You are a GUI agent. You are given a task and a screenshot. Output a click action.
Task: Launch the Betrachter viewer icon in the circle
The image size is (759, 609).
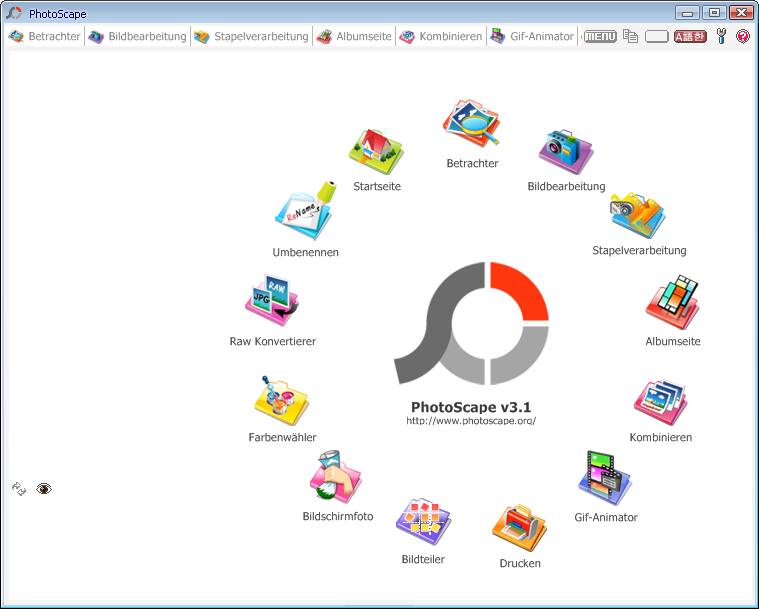(x=471, y=123)
